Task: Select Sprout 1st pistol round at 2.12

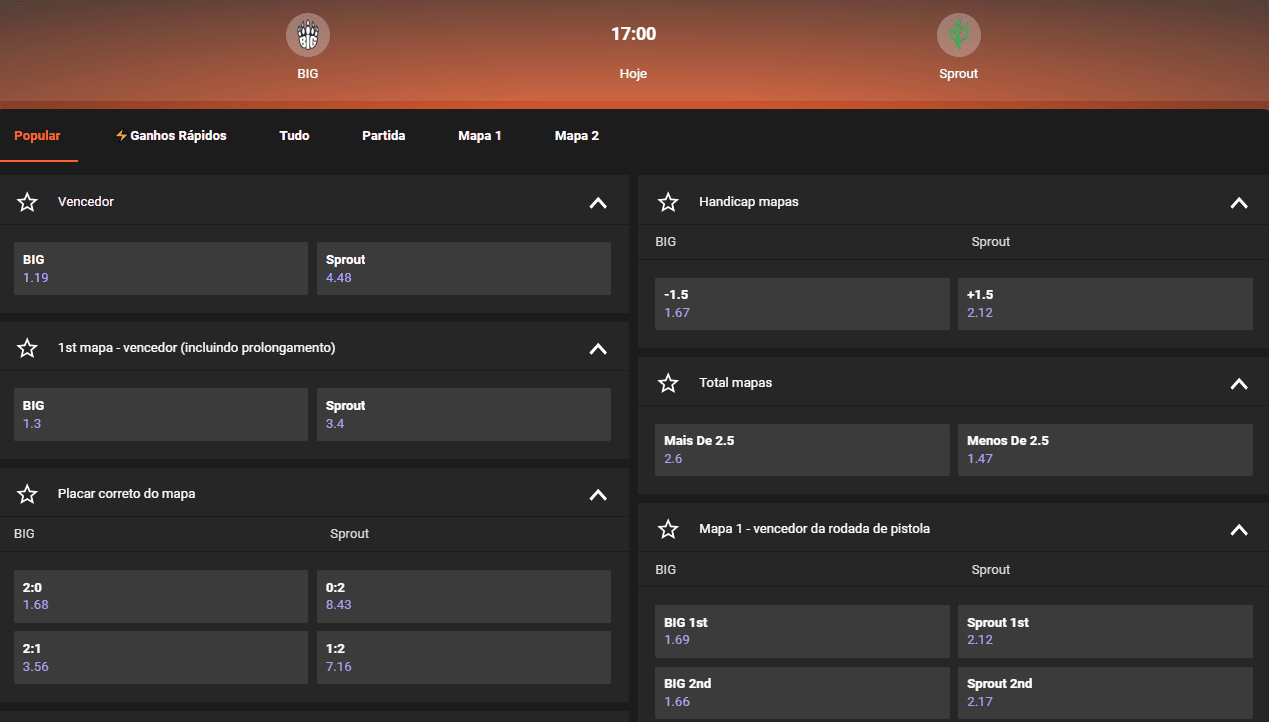Action: click(1105, 631)
